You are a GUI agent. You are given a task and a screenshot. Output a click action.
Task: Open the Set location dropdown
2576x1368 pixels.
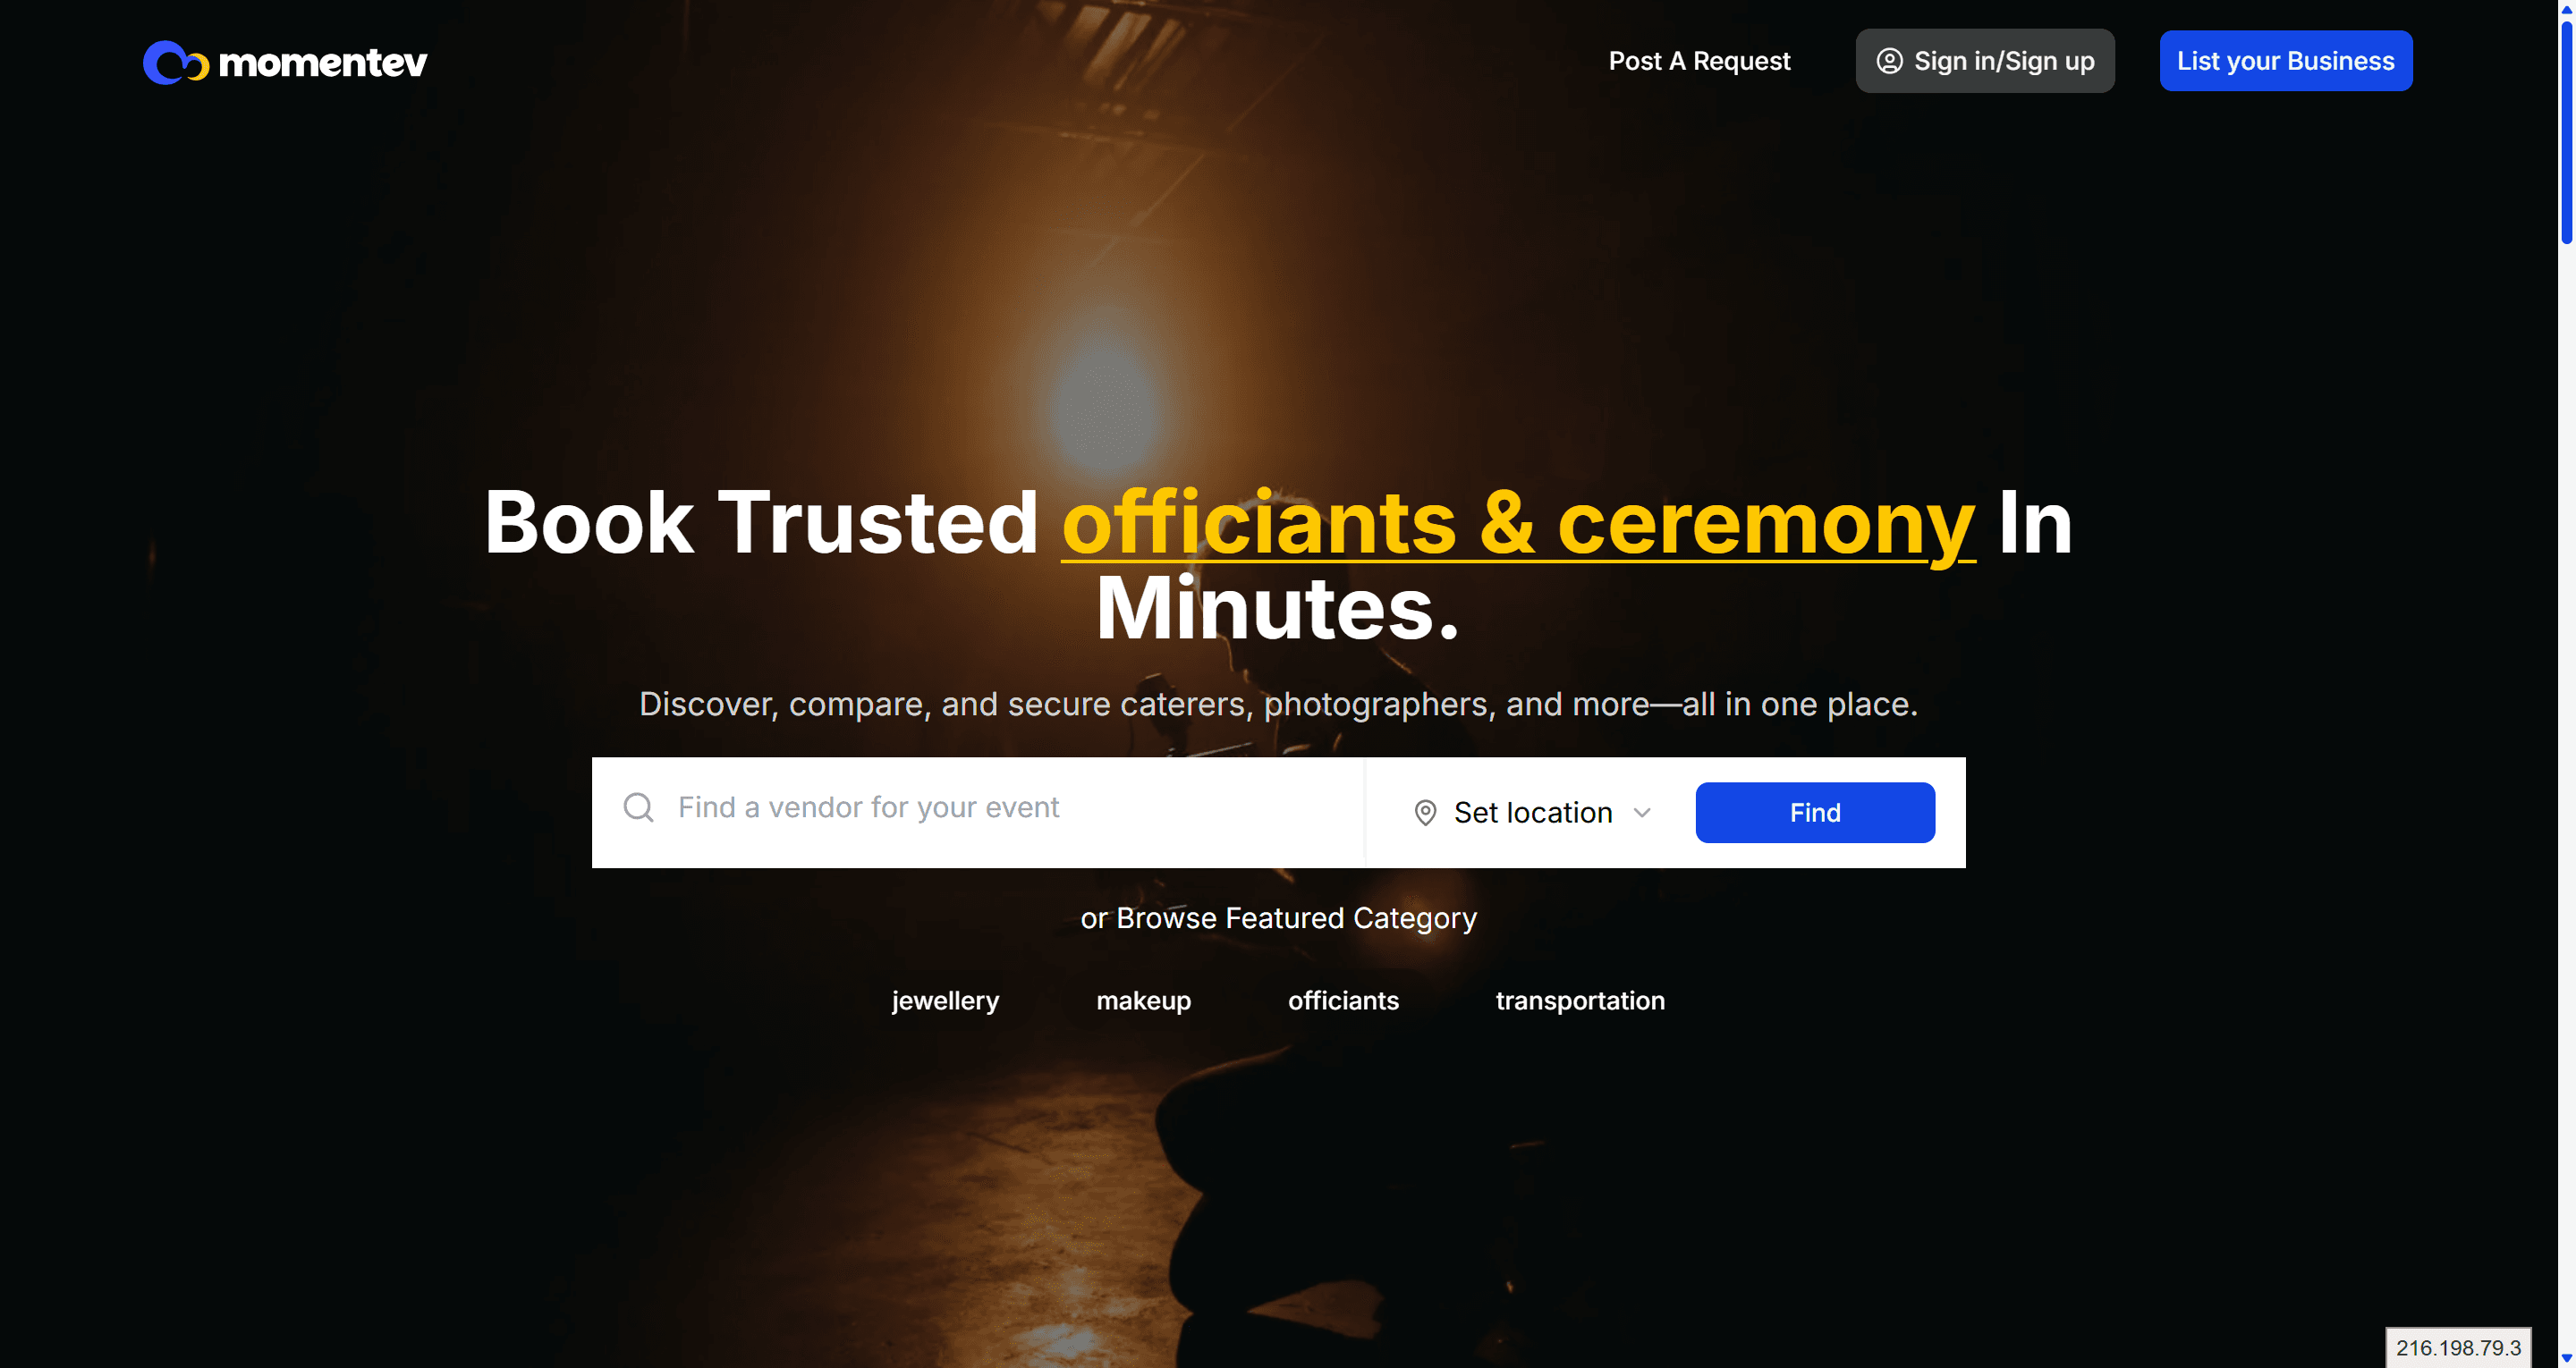(1532, 813)
